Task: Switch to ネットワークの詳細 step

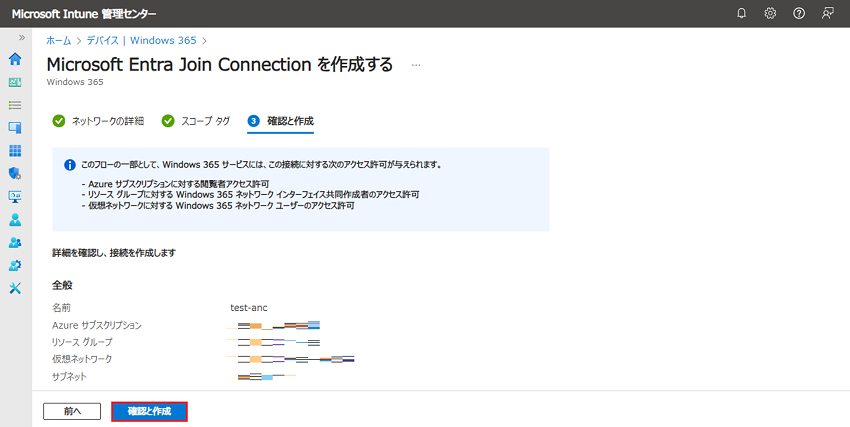Action: [x=98, y=121]
